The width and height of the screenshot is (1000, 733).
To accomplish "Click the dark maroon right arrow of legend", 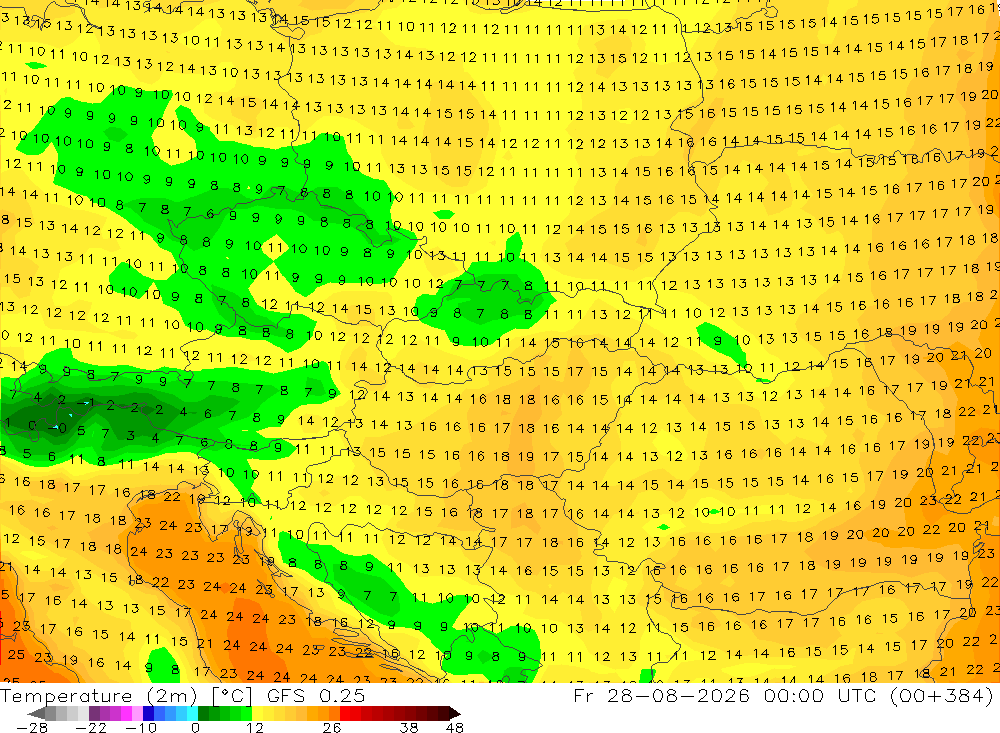I will click(x=455, y=714).
